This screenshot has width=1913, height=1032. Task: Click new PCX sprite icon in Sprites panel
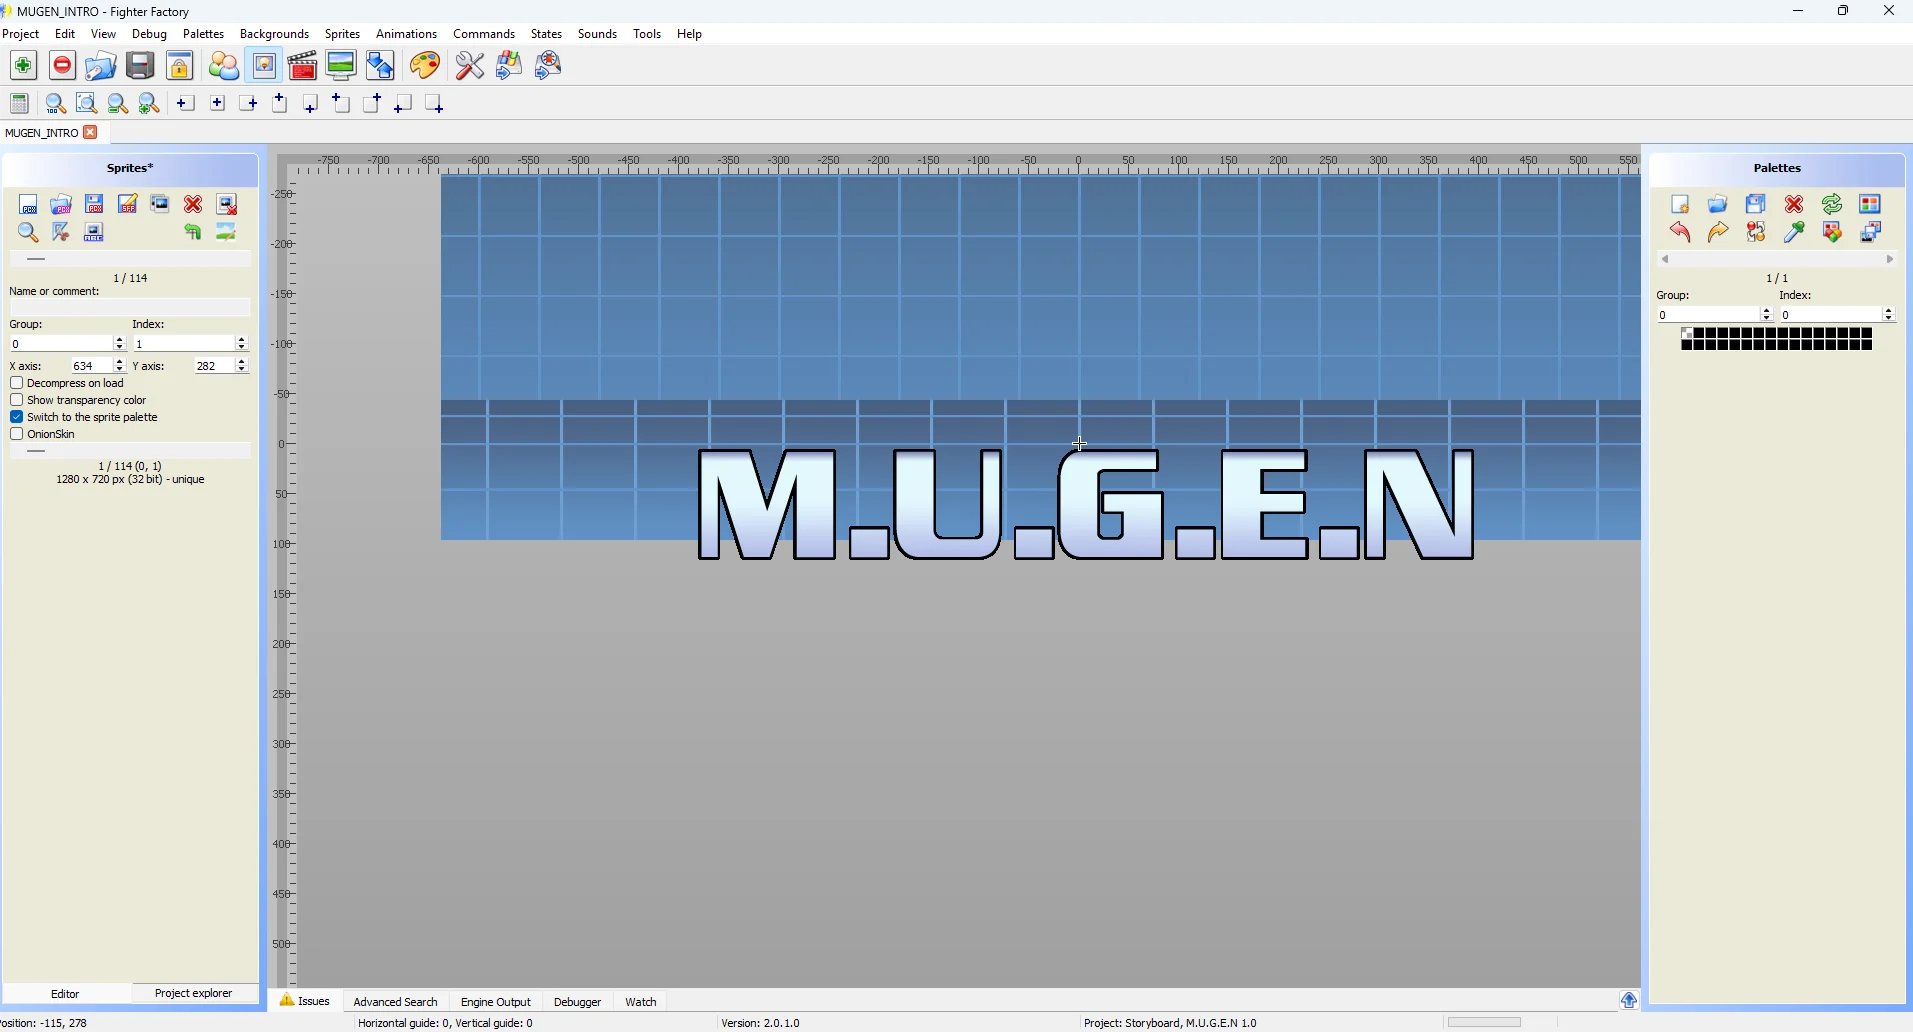coord(29,205)
